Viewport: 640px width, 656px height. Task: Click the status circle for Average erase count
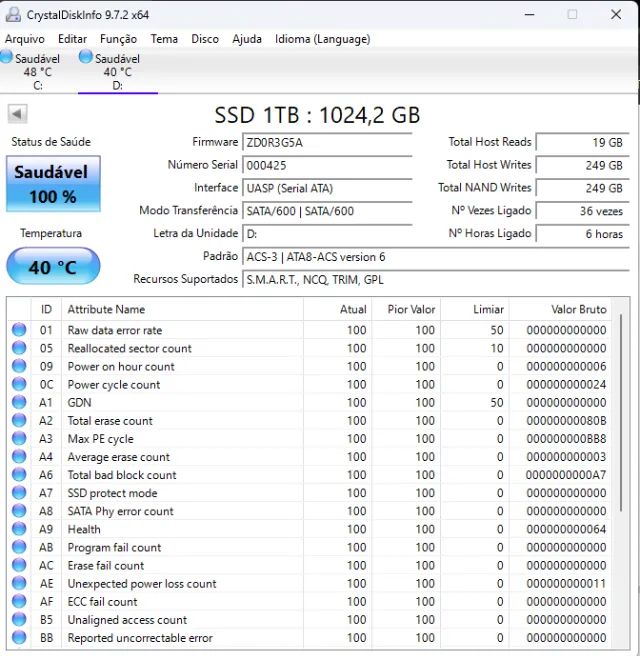(19, 456)
